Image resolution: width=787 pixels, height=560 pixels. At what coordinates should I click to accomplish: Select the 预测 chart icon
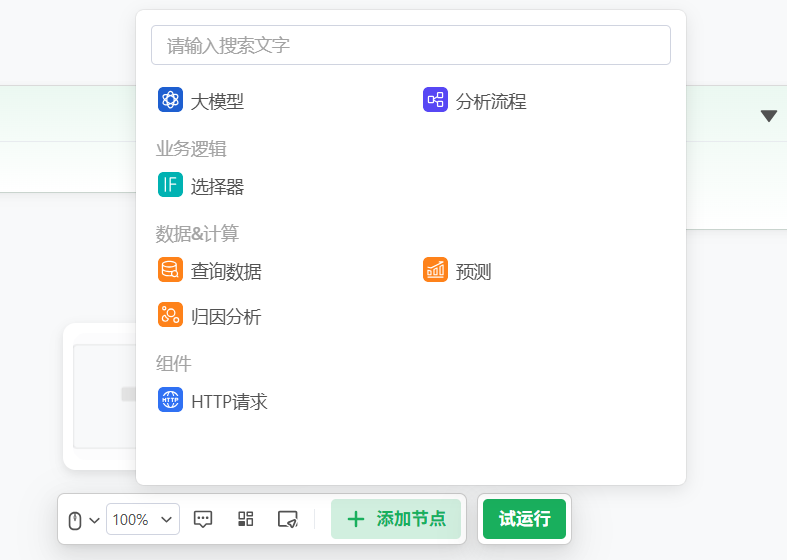(x=435, y=270)
